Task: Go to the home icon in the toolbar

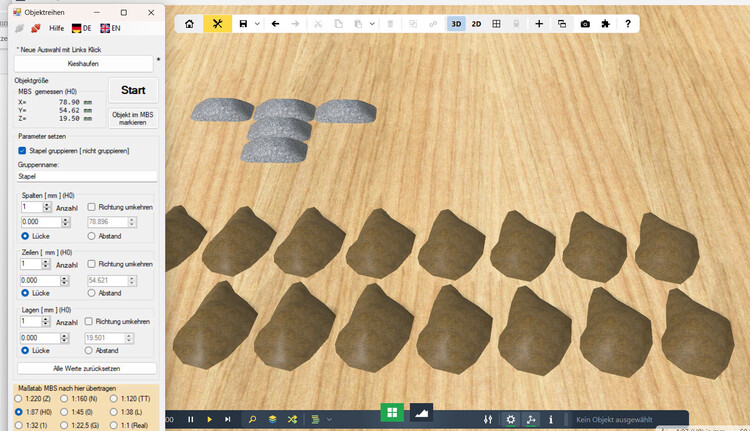Action: pos(189,24)
